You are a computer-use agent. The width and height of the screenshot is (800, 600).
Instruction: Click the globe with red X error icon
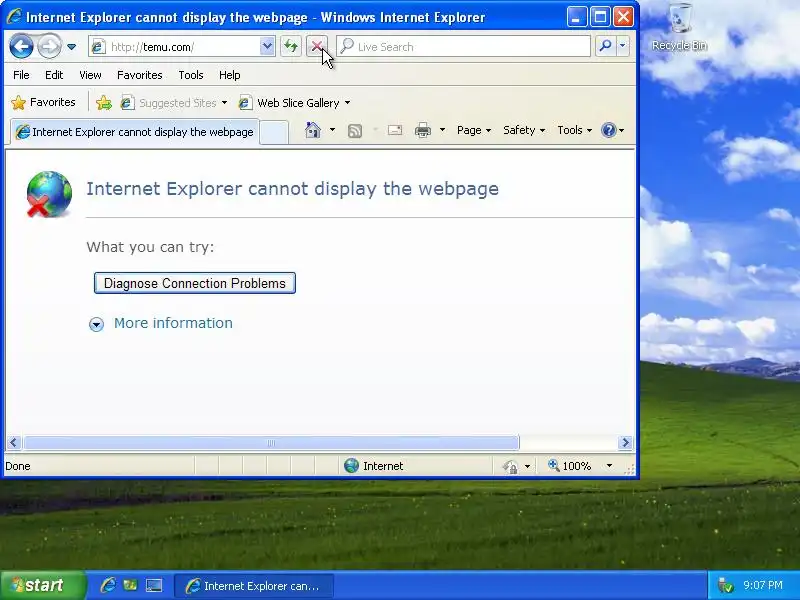[x=49, y=194]
